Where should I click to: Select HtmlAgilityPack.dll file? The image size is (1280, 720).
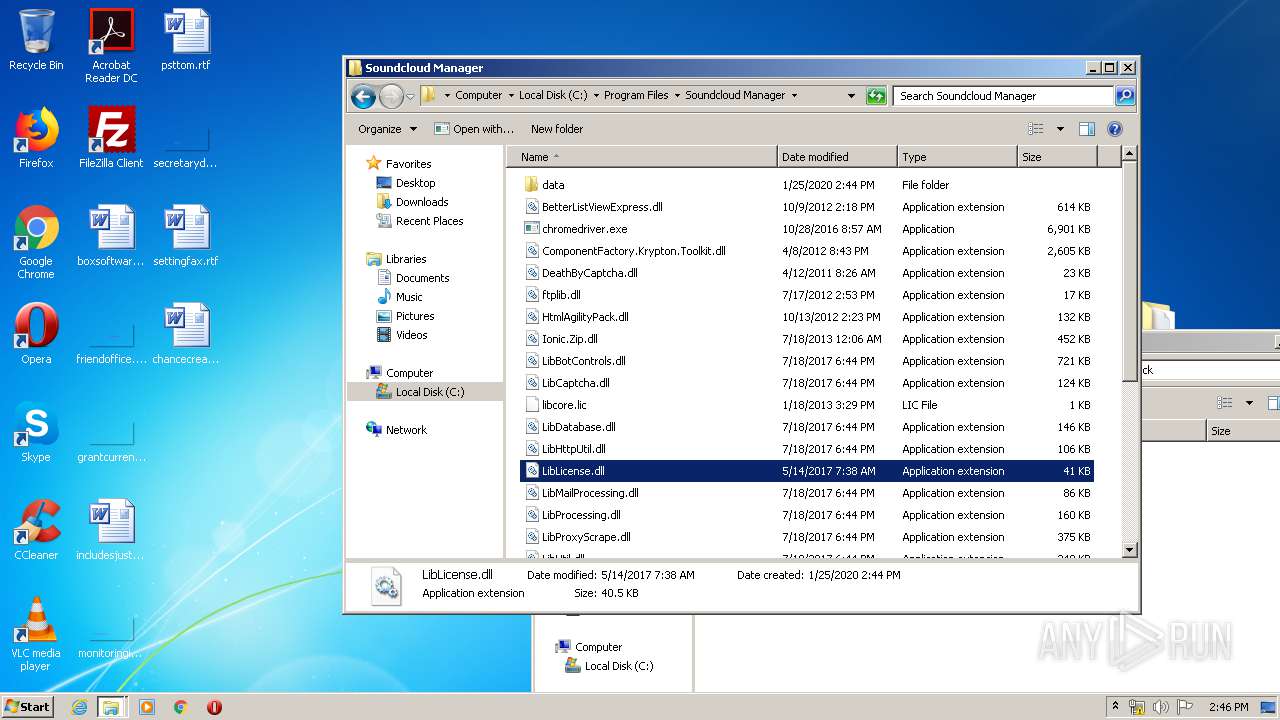(x=807, y=317)
